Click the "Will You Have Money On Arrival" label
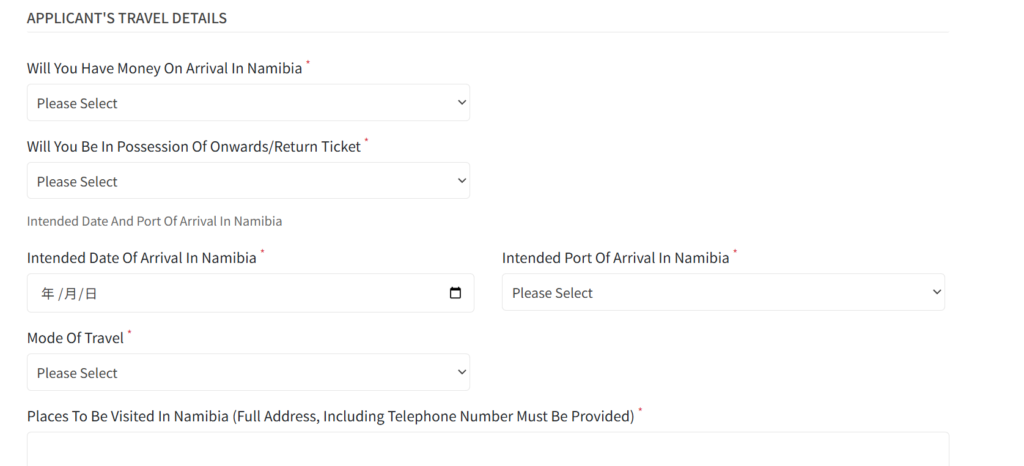Screen dimensions: 1024x466 [164, 69]
